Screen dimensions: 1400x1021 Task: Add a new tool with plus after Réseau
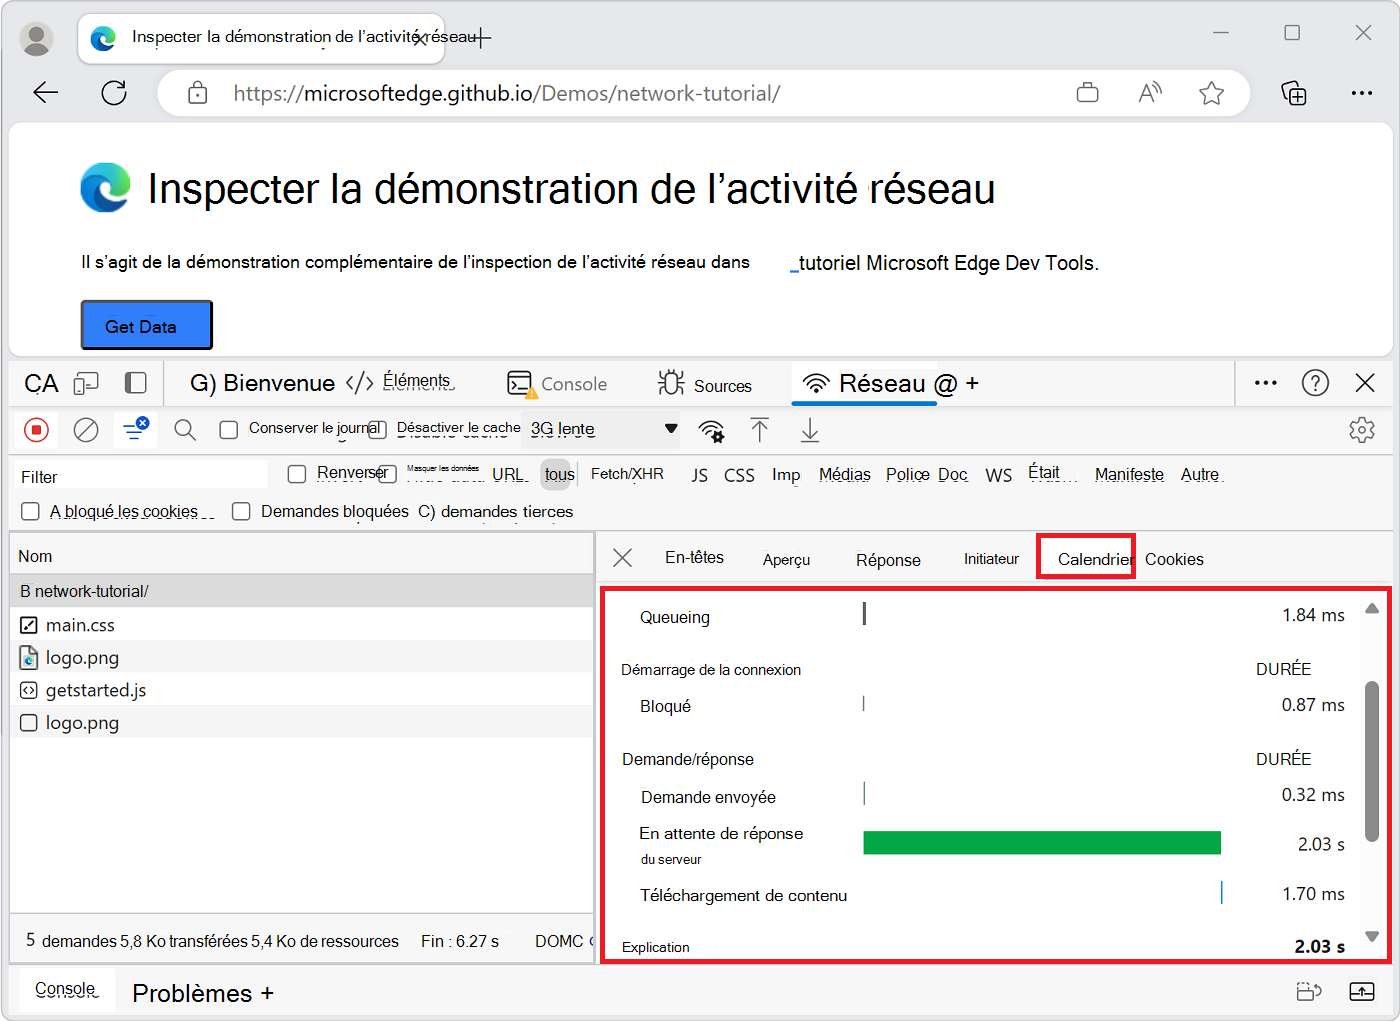coord(972,384)
